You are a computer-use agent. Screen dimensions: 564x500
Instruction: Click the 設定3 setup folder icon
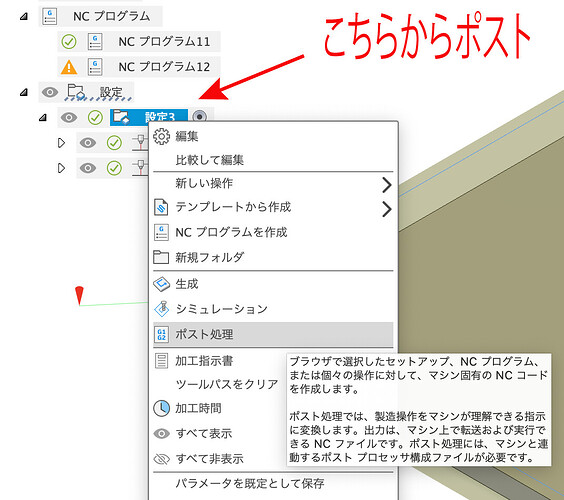point(121,117)
